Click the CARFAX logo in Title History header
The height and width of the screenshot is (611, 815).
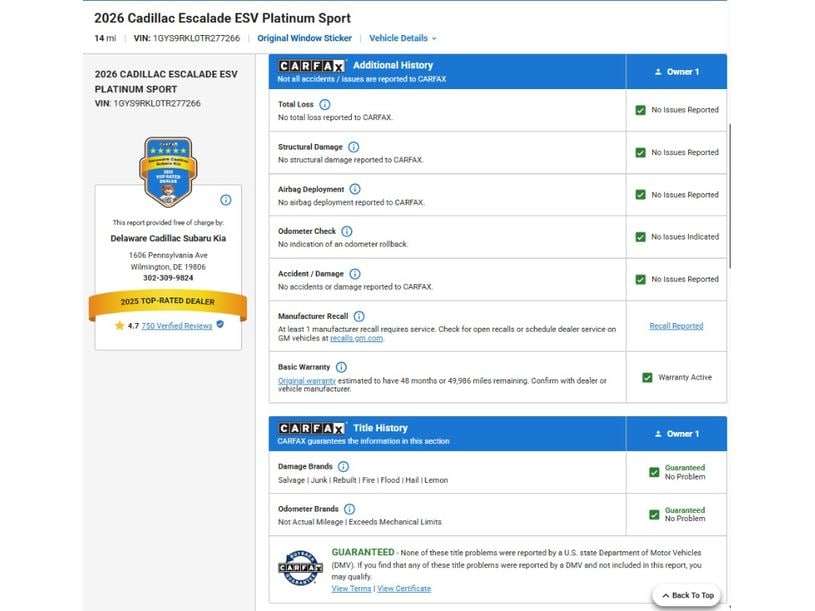(x=311, y=428)
